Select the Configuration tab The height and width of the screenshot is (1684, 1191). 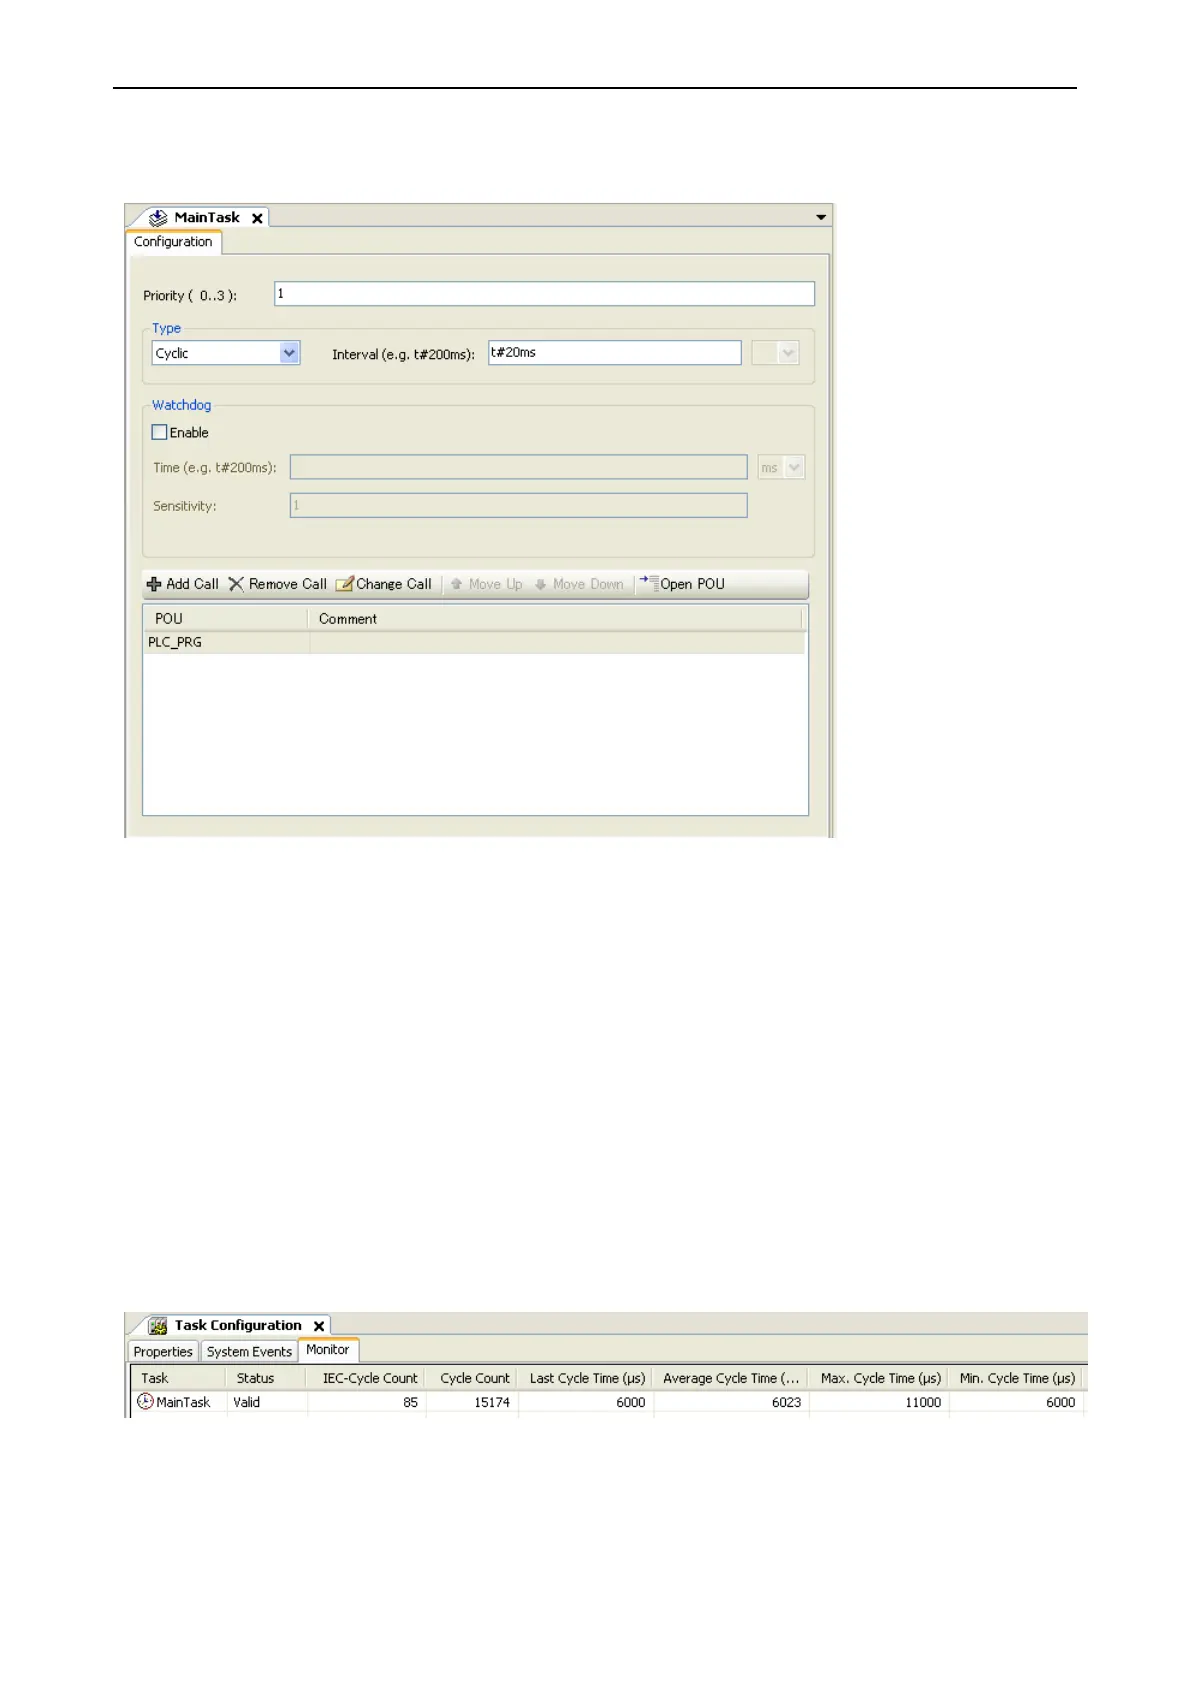coord(173,242)
